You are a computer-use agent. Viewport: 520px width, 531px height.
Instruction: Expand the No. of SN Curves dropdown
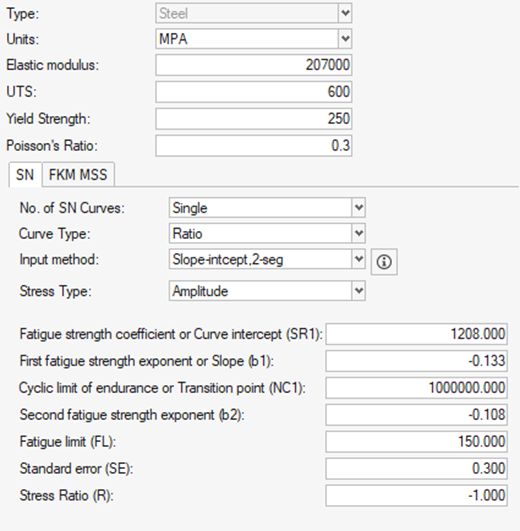click(267, 208)
